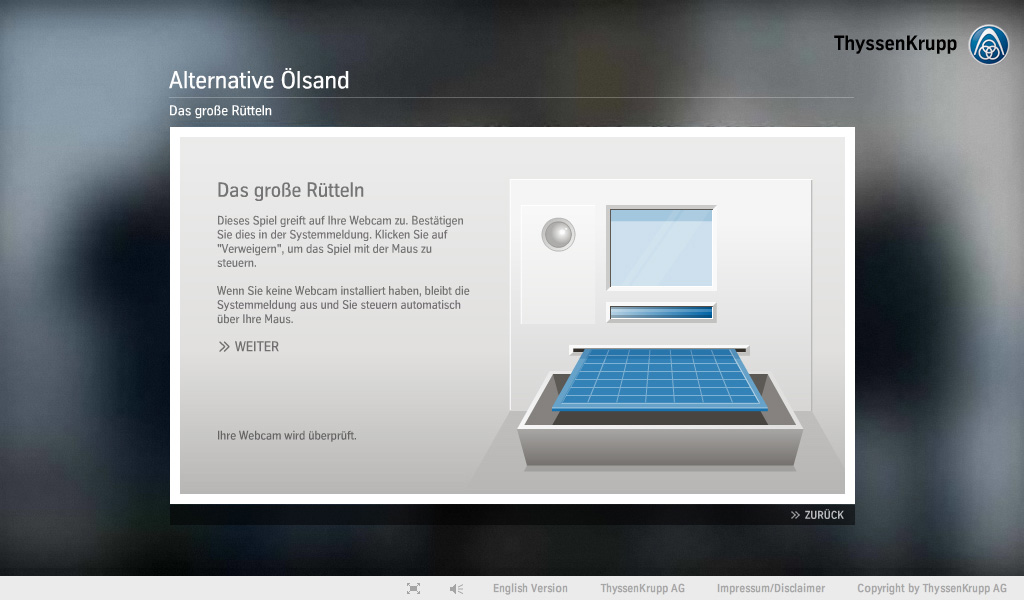Click the ThyssenKrupp wordmark text
The height and width of the screenshot is (600, 1024).
895,44
